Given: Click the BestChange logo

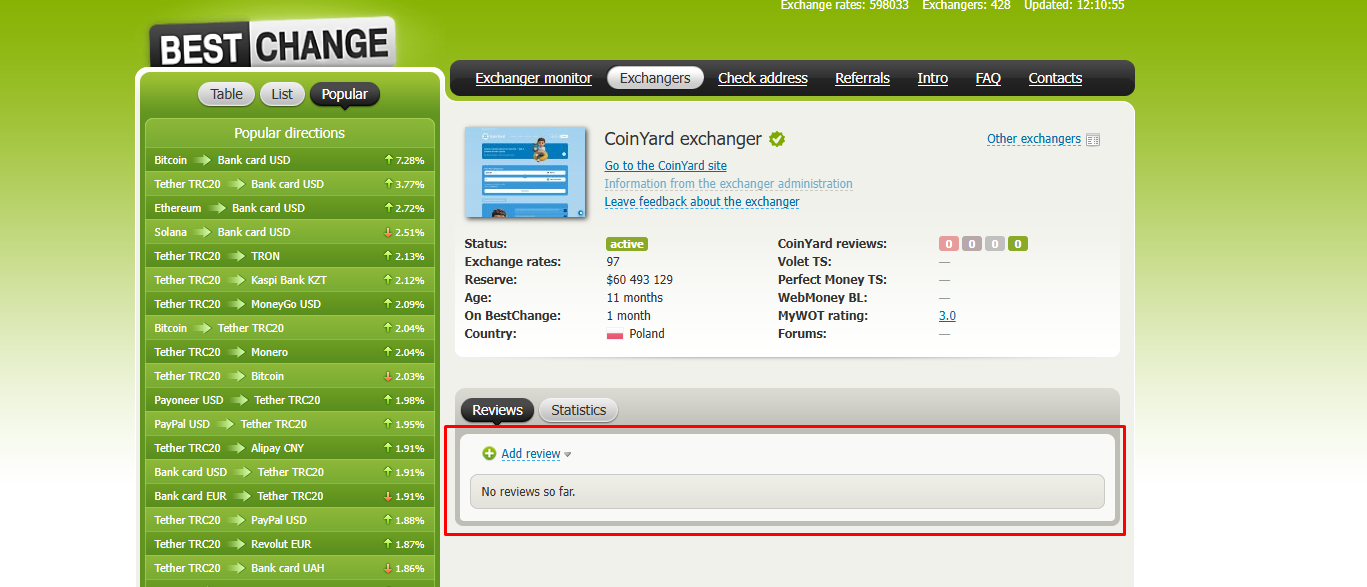Looking at the screenshot, I should tap(272, 45).
